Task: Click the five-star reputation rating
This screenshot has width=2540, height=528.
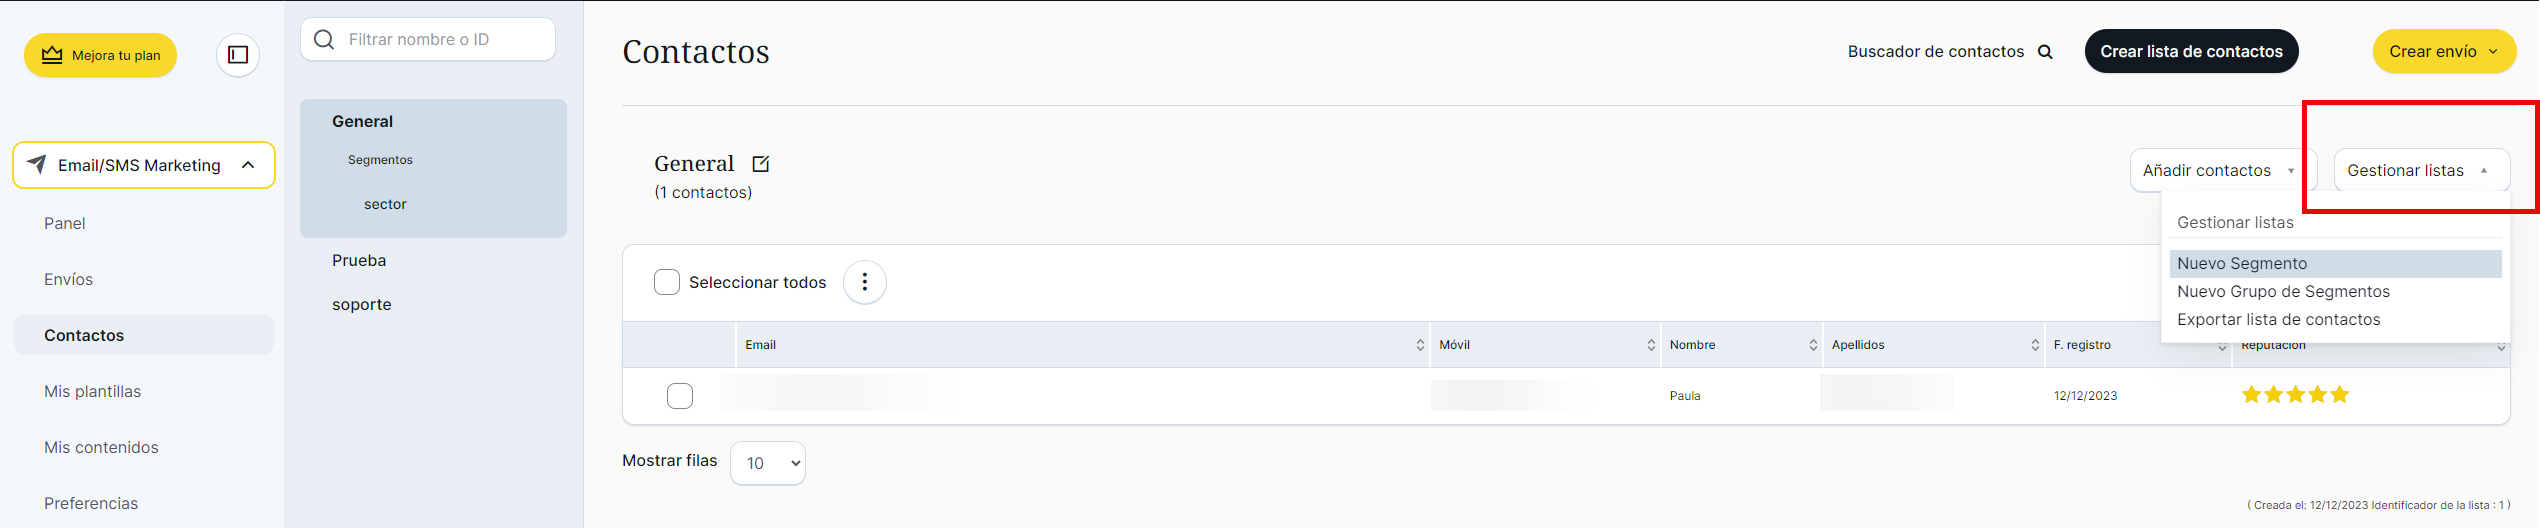Action: [2295, 395]
